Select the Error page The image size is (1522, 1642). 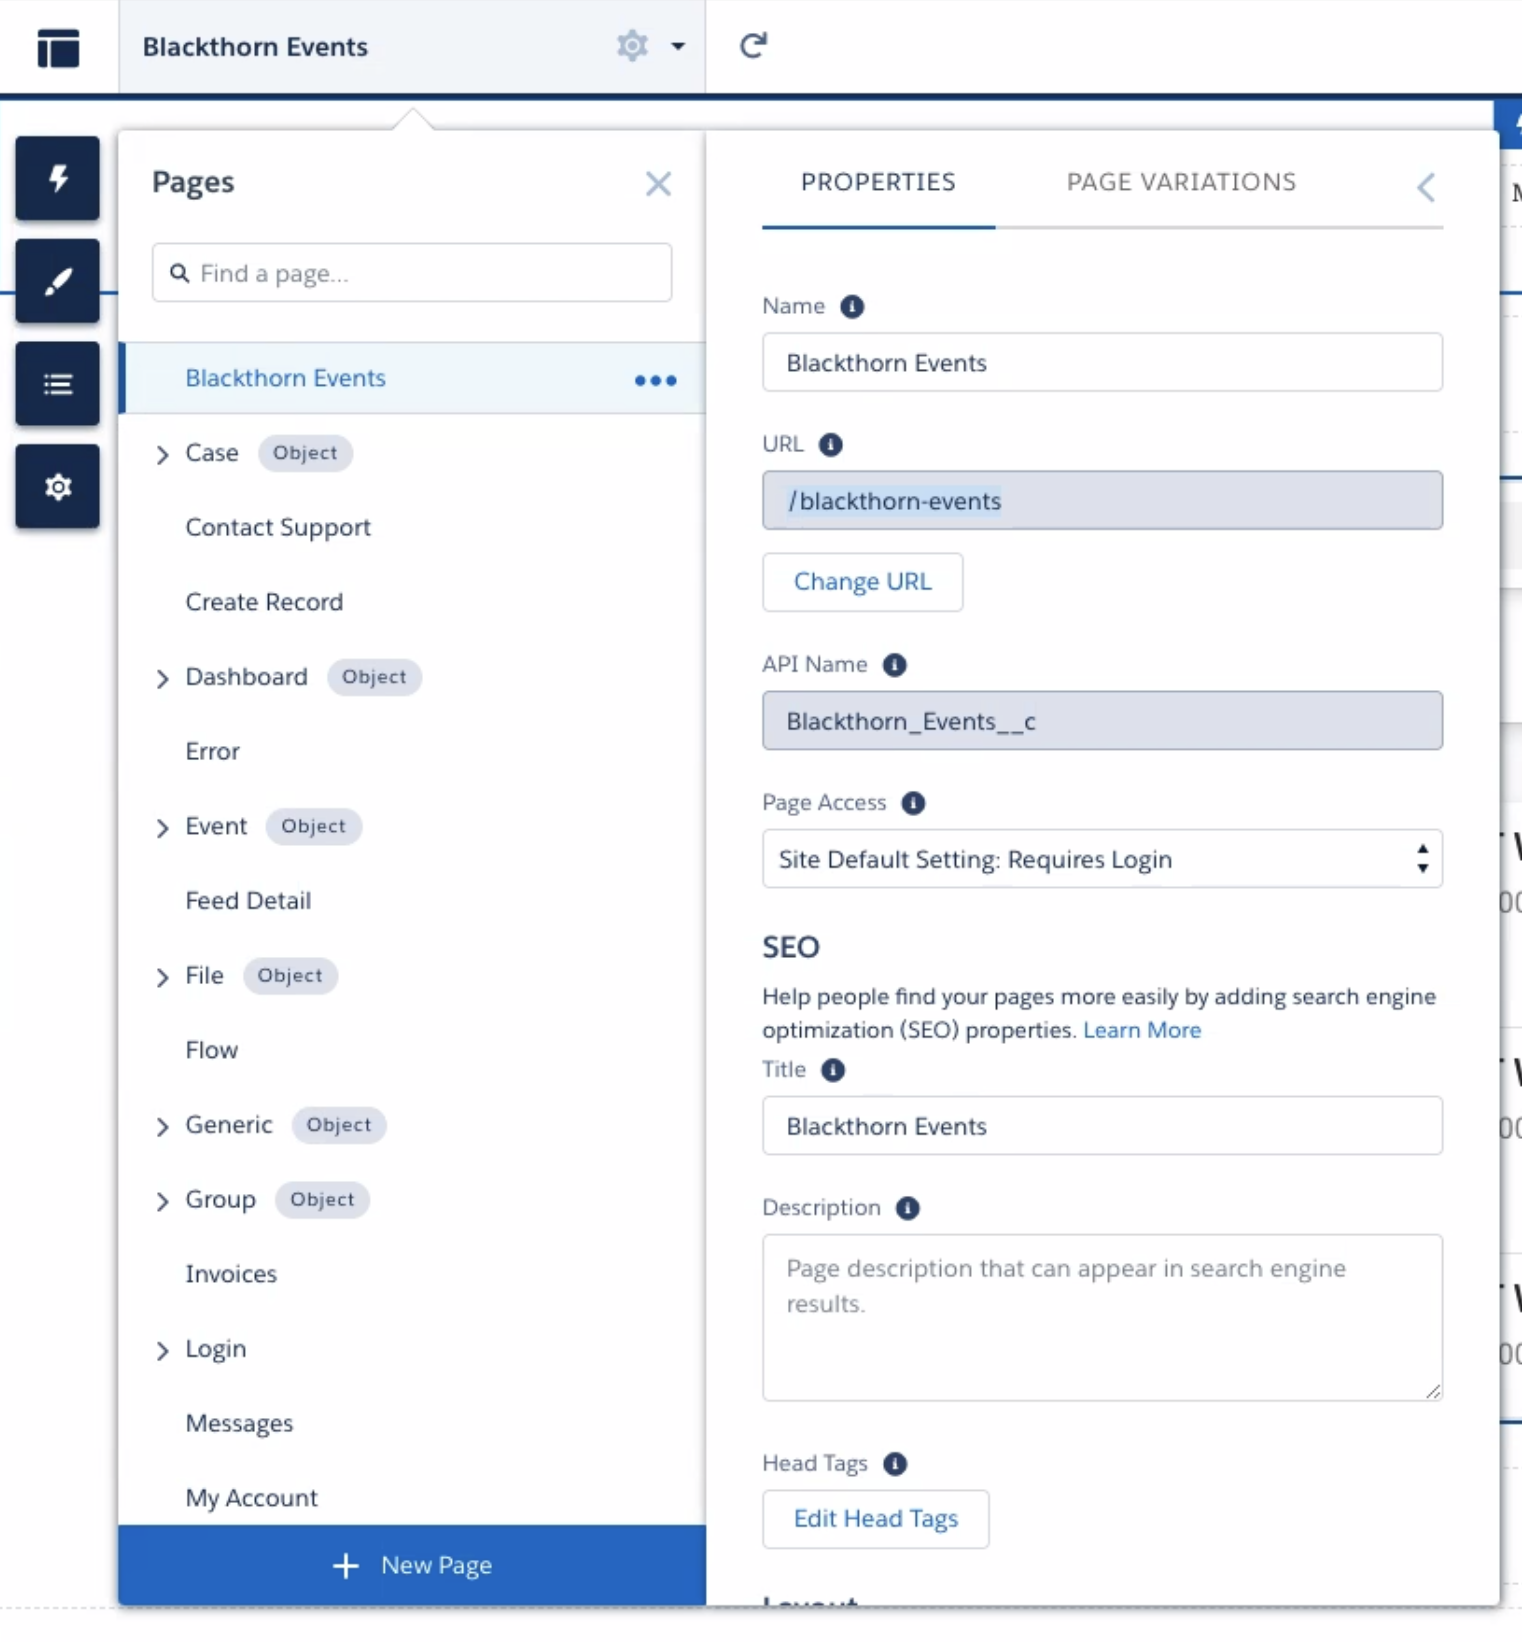coord(212,751)
